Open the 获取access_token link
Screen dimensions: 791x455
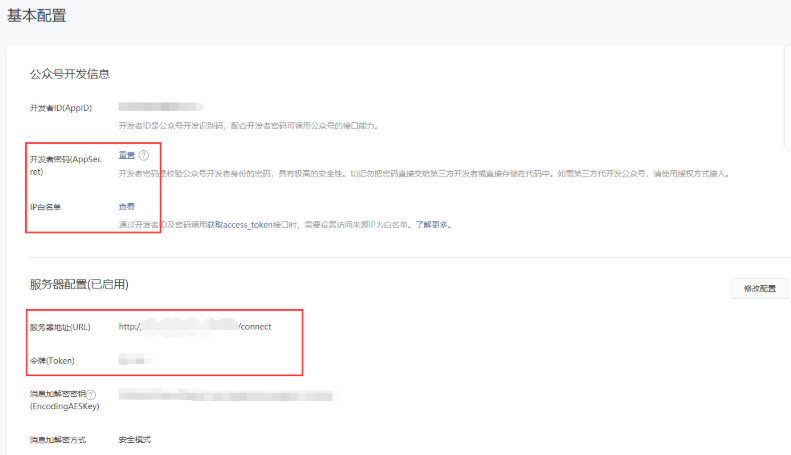tap(240, 224)
